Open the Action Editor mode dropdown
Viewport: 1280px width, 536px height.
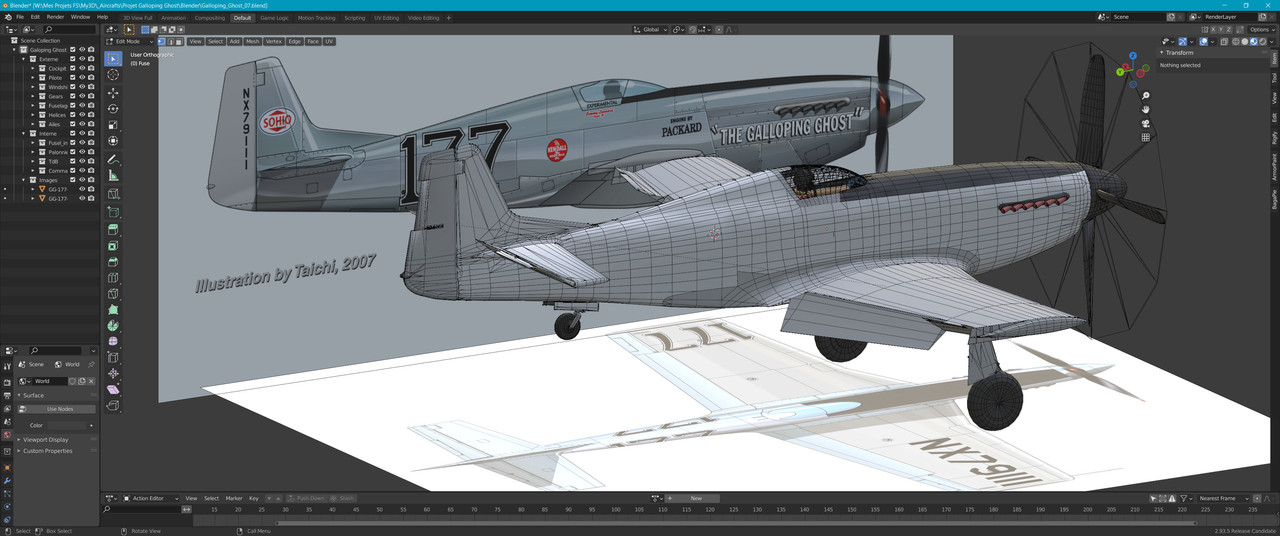point(150,498)
